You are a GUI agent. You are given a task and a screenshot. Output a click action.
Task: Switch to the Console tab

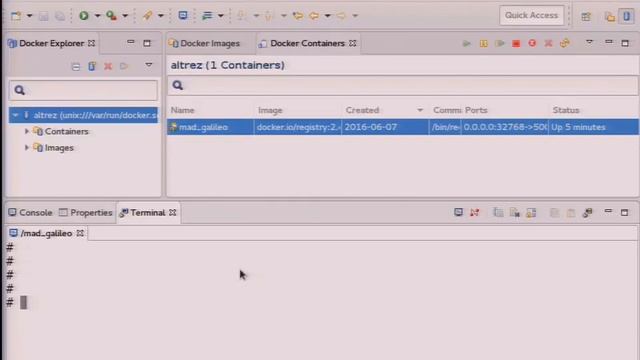tap(31, 213)
